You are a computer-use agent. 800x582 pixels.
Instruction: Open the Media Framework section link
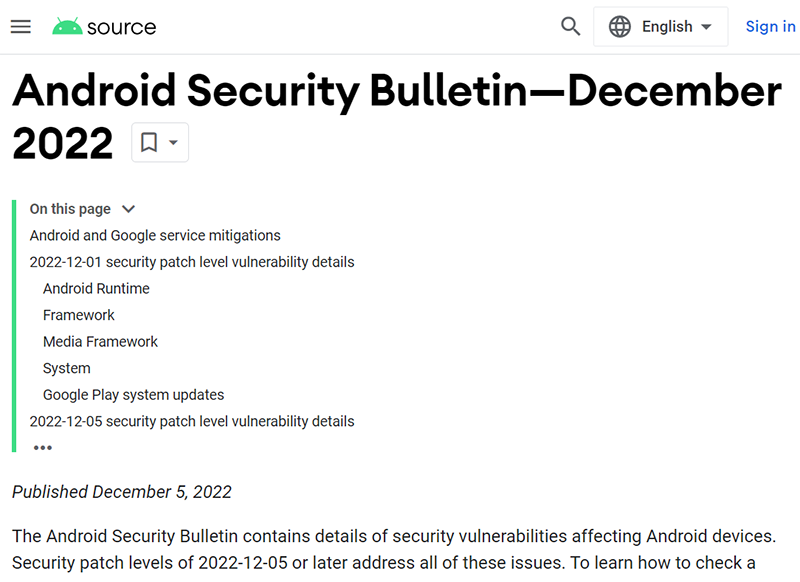pyautogui.click(x=100, y=342)
